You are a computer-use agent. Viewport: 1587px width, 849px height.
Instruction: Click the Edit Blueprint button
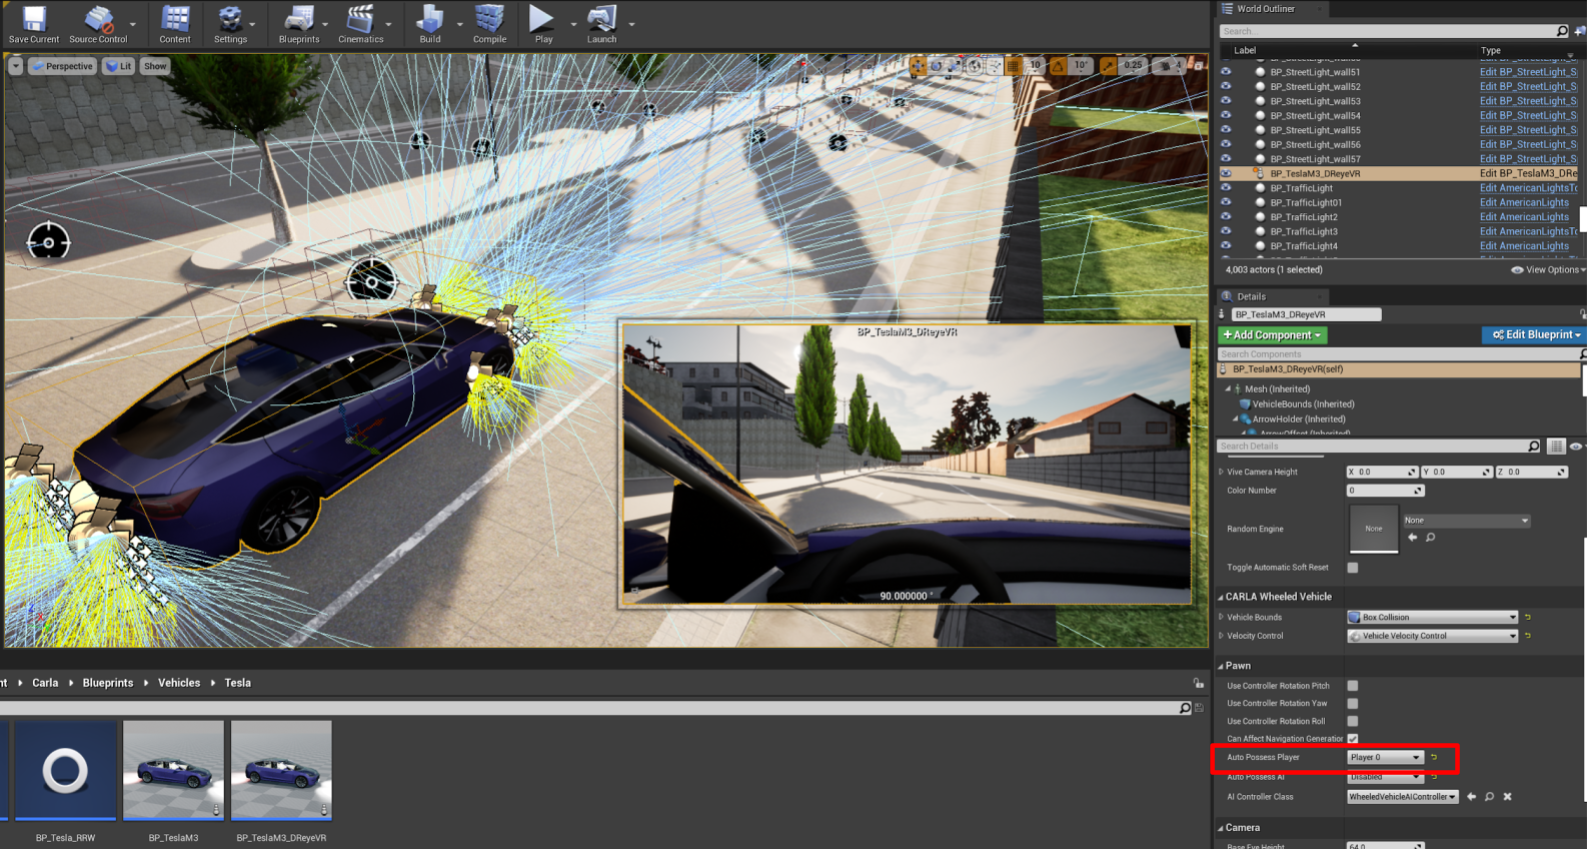click(x=1533, y=335)
